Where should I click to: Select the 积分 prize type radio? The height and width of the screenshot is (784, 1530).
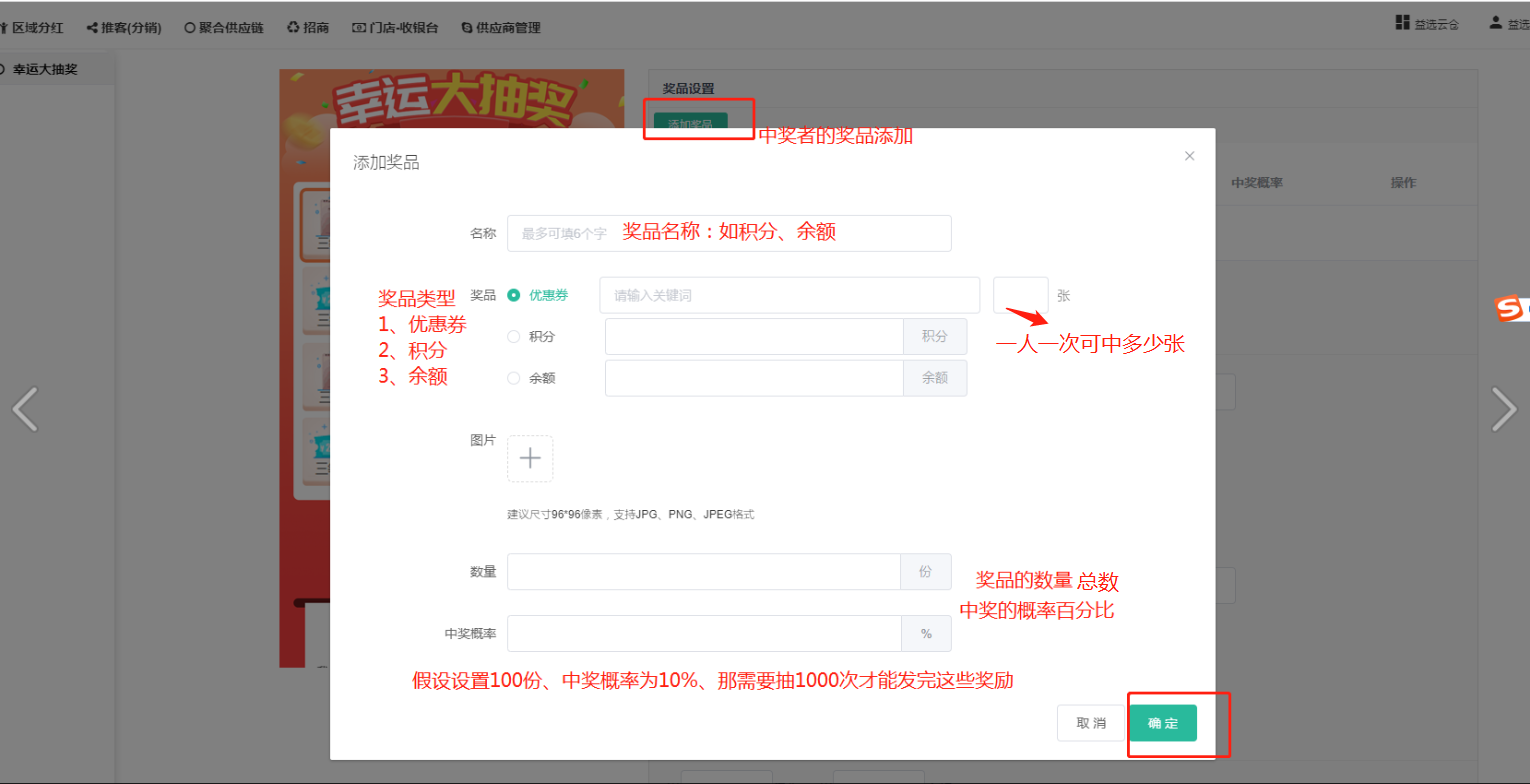[x=514, y=337]
